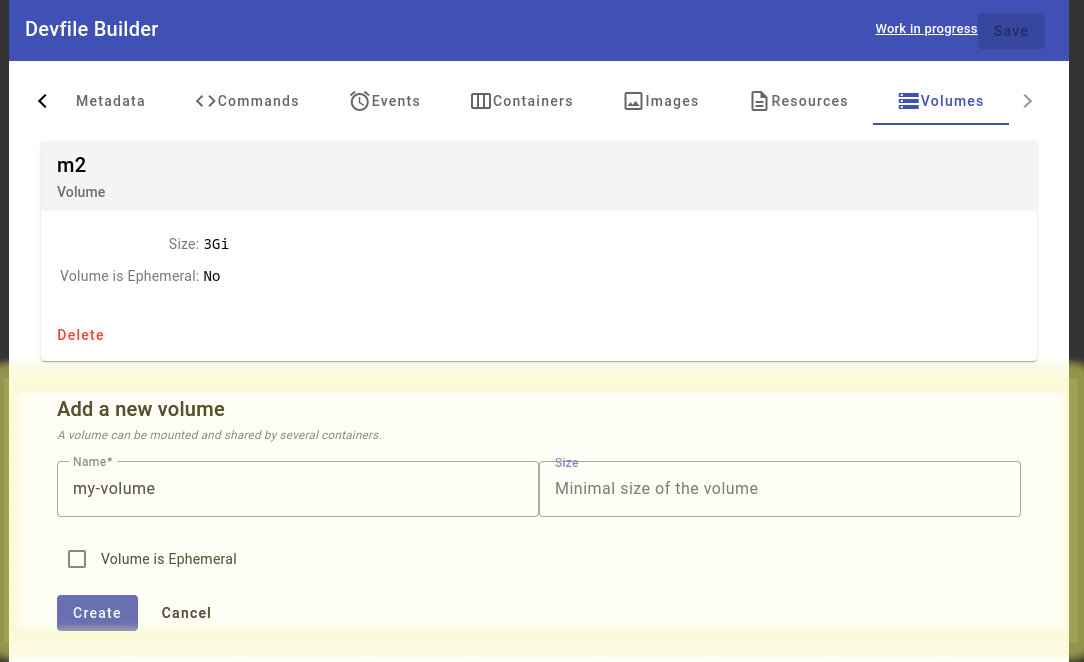Viewport: 1084px width, 662px height.
Task: Select the m2 volume card header
Action: (x=538, y=176)
